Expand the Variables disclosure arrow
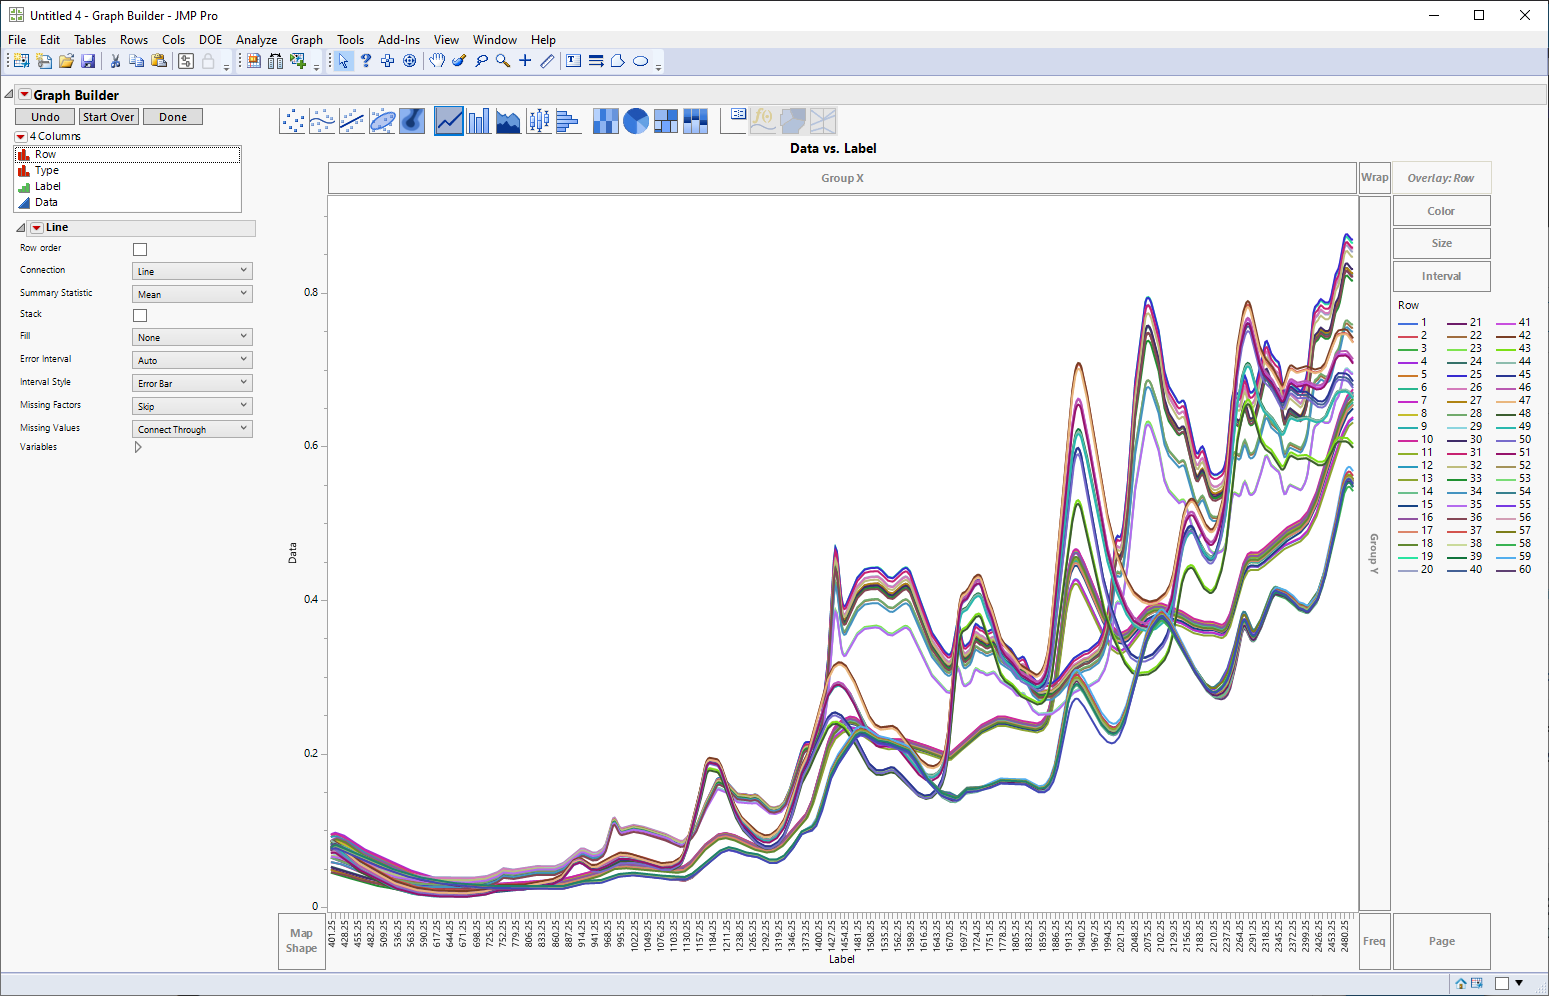Screen dimensions: 1549x996 pos(138,447)
